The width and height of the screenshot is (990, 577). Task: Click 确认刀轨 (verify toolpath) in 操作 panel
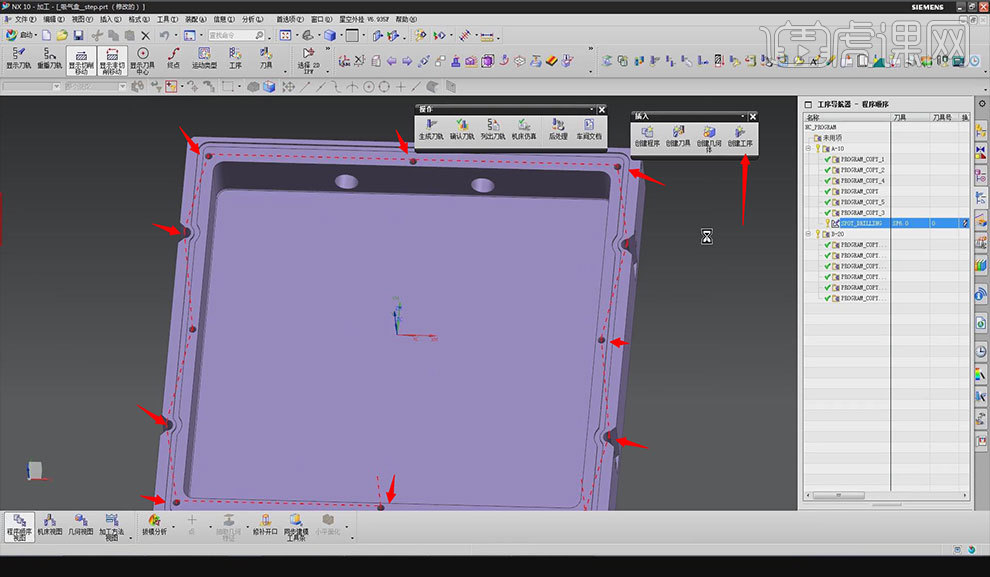[462, 129]
